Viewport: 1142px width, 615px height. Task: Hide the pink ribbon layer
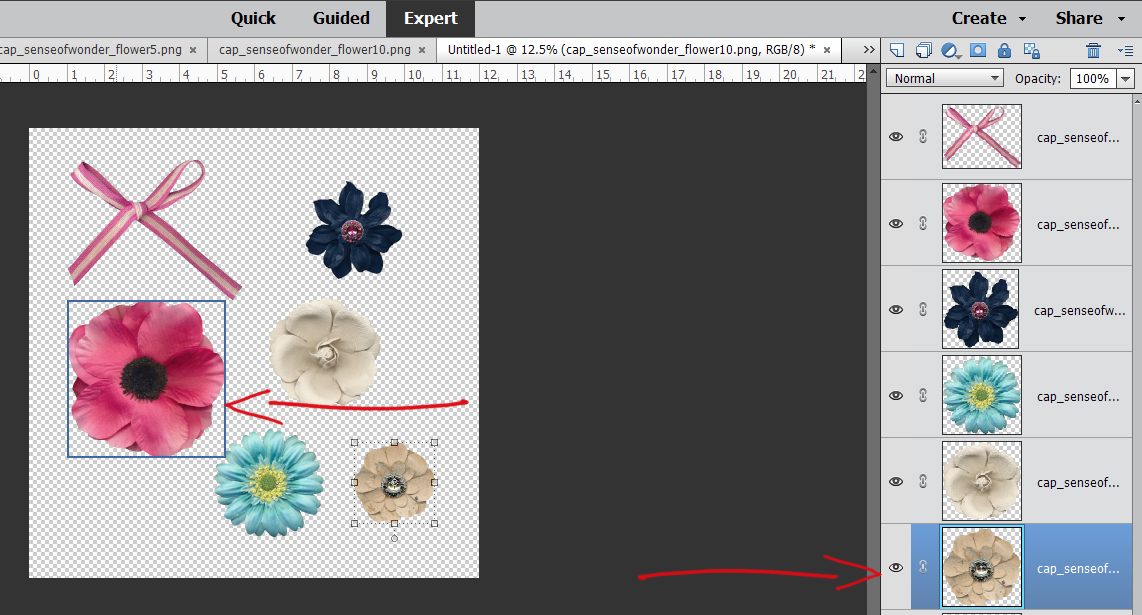[x=896, y=136]
